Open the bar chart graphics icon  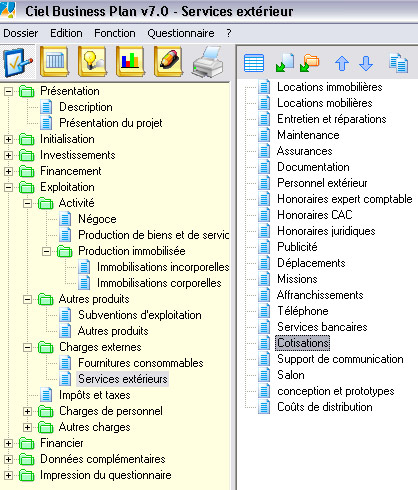[x=130, y=62]
